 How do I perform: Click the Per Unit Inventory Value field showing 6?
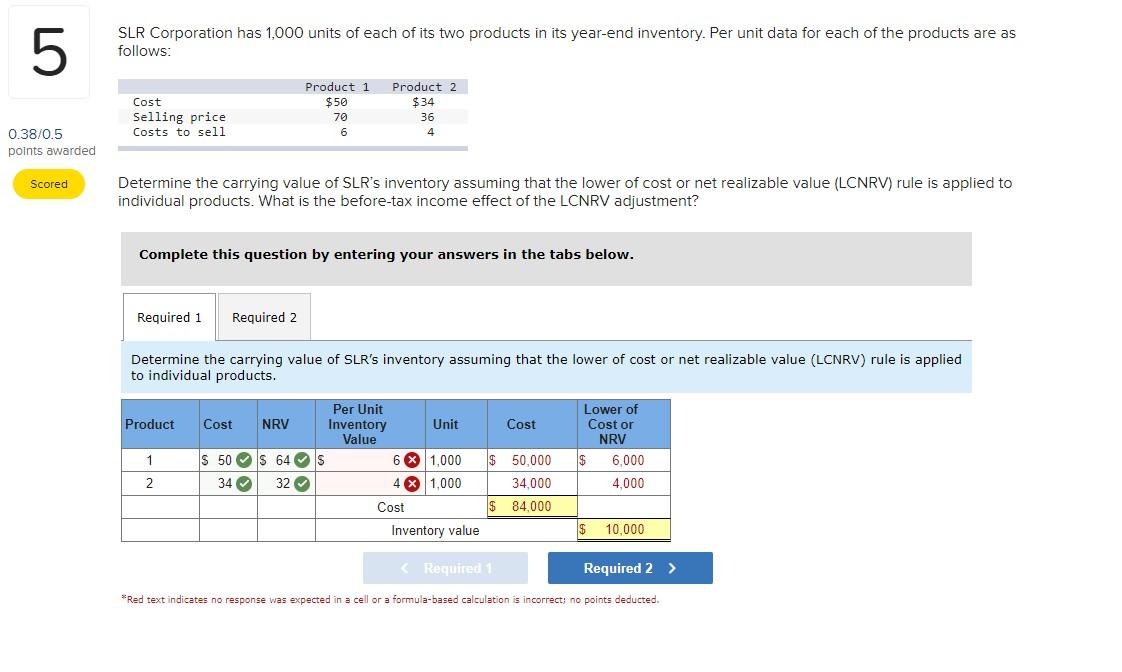[x=370, y=460]
